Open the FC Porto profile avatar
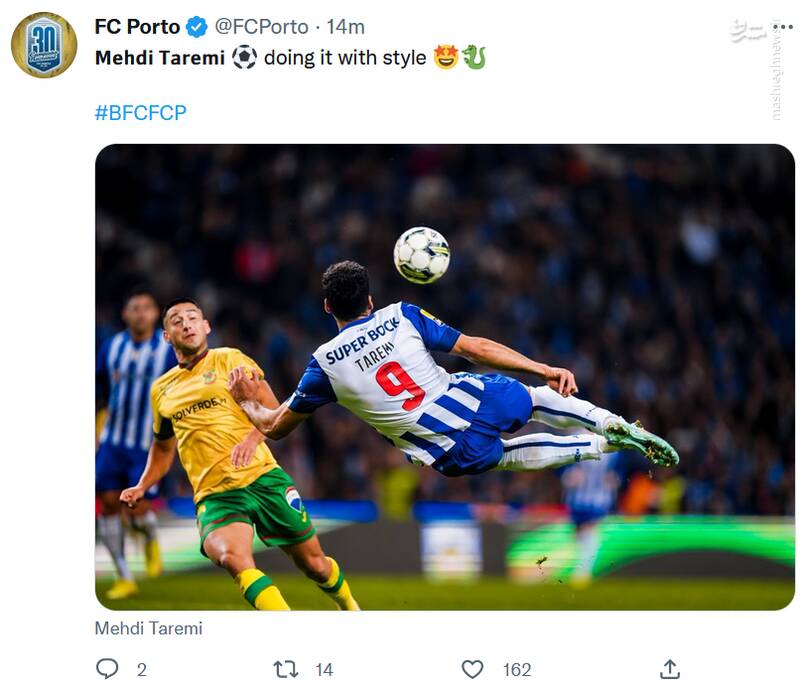Screen dimensions: 800x687 pos(44,46)
